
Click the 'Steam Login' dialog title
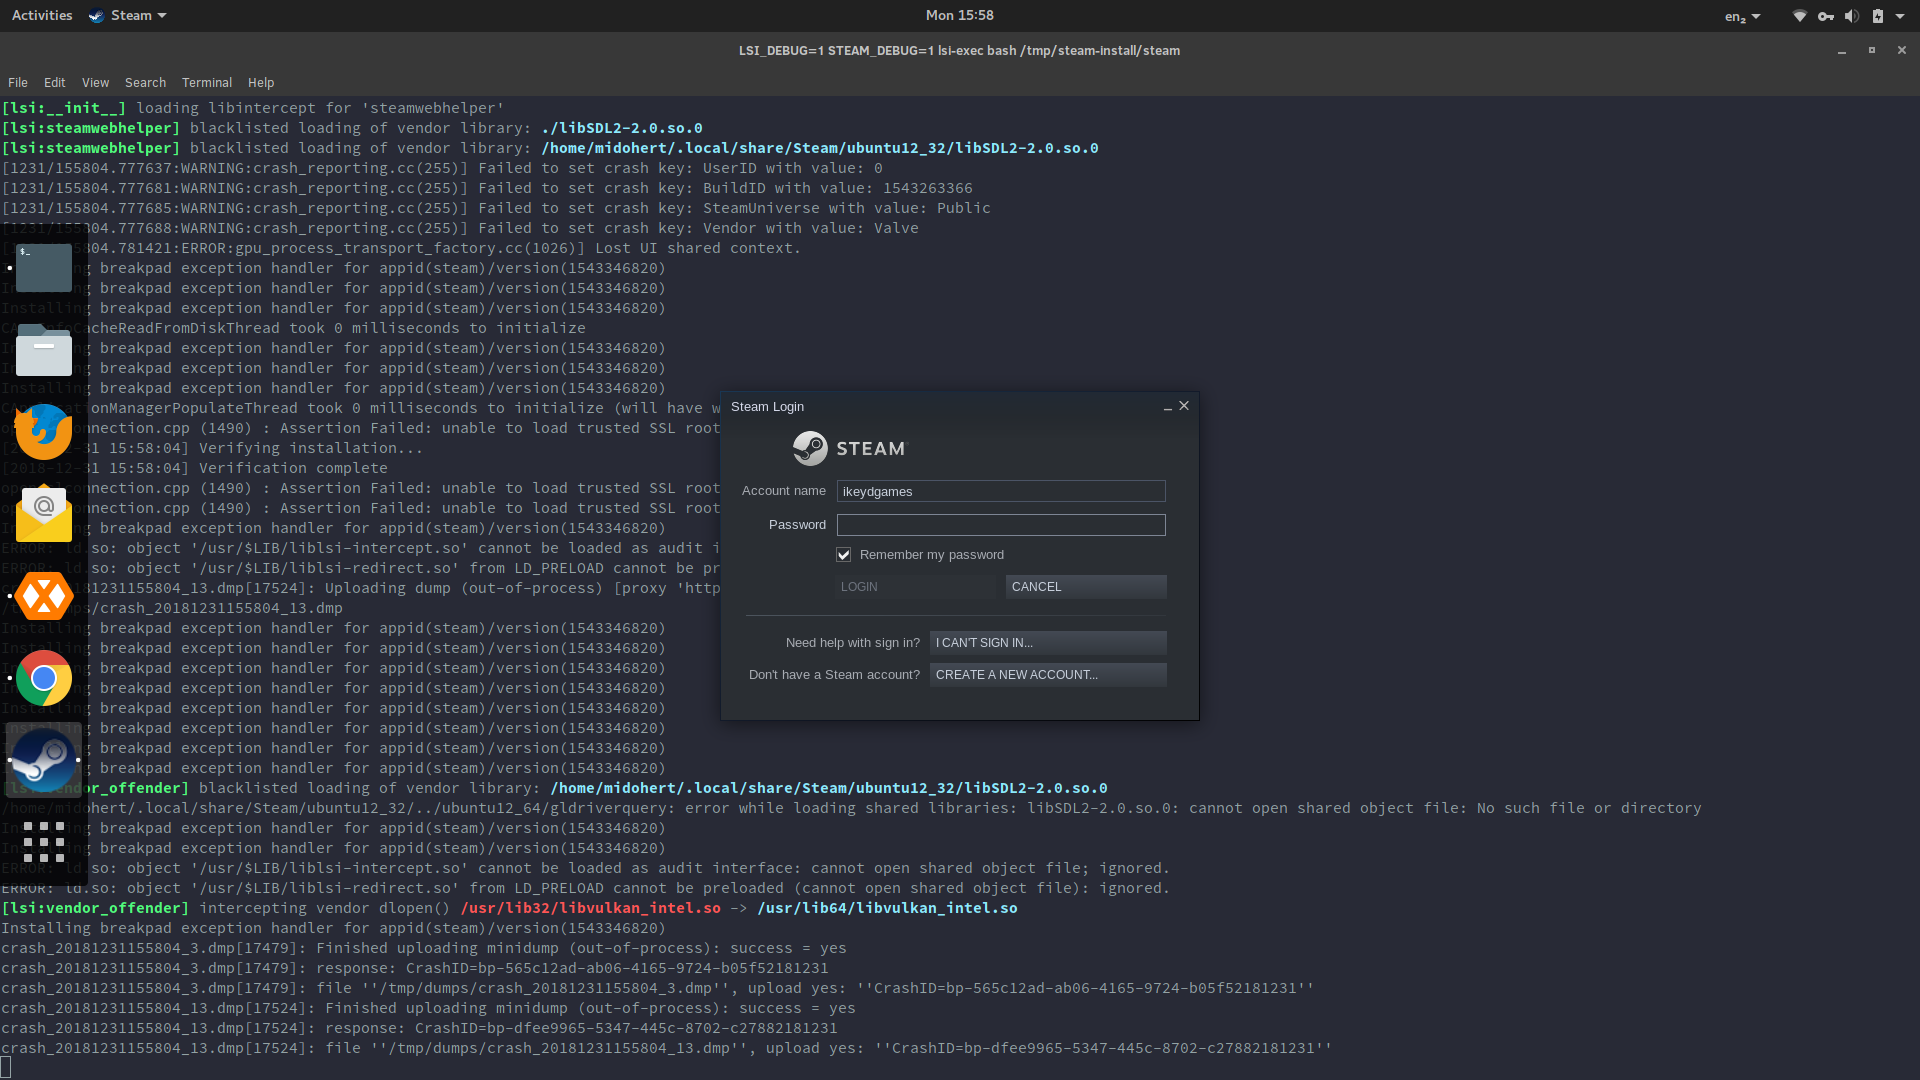point(767,407)
